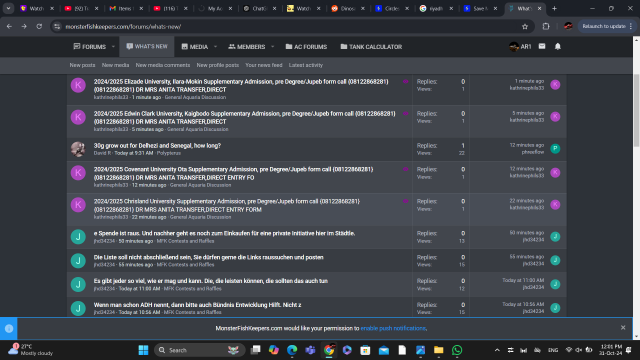Go to New media comments
640x360 pixels.
tap(163, 65)
